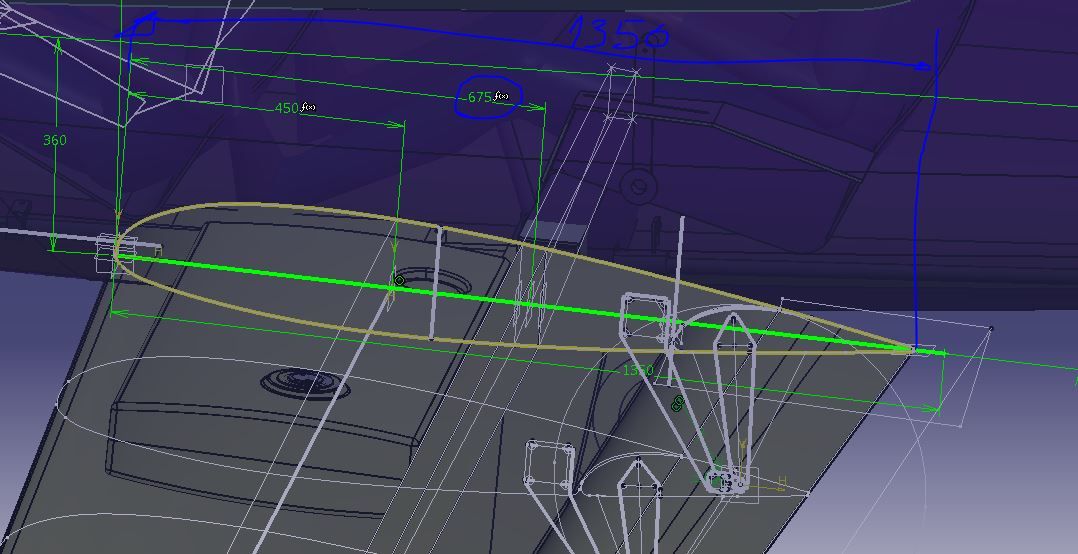The image size is (1078, 554).
Task: Click the rounded square bracket profile on the chord
Action: coord(644,314)
